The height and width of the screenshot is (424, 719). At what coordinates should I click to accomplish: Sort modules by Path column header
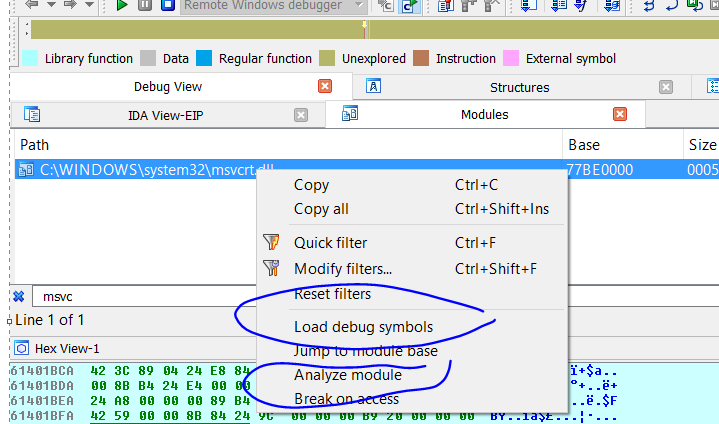(x=34, y=145)
